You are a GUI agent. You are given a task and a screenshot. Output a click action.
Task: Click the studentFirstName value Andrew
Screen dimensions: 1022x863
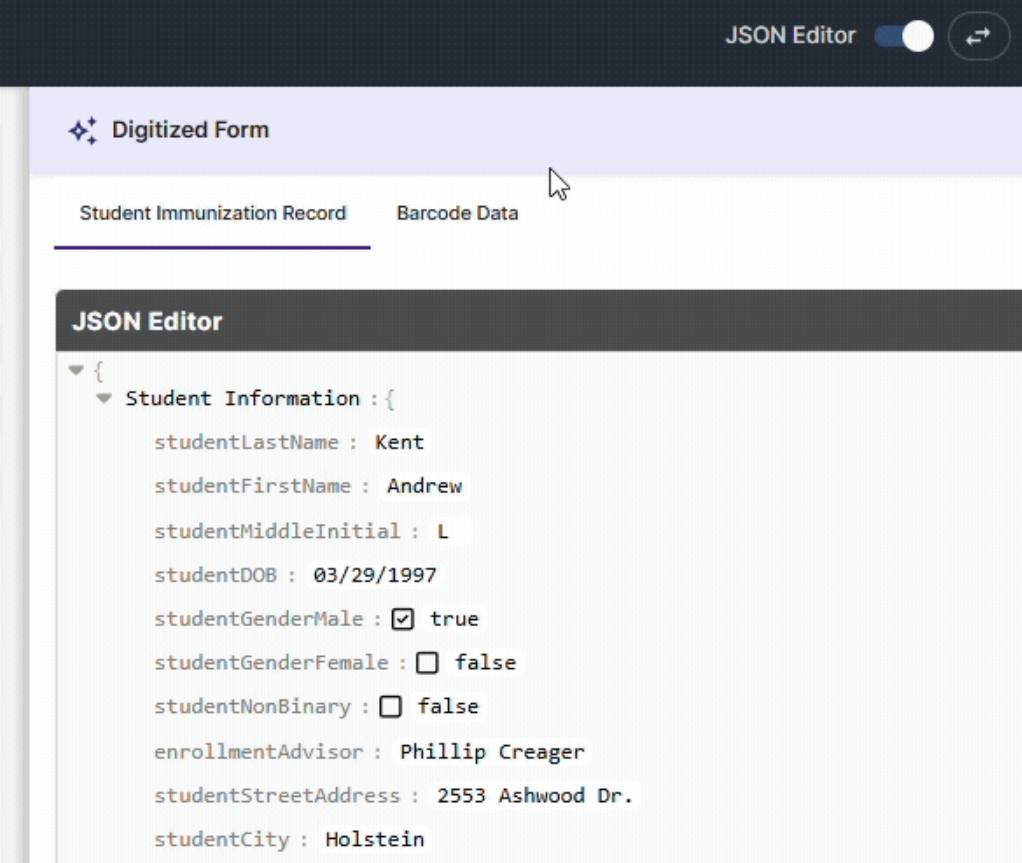pos(424,487)
